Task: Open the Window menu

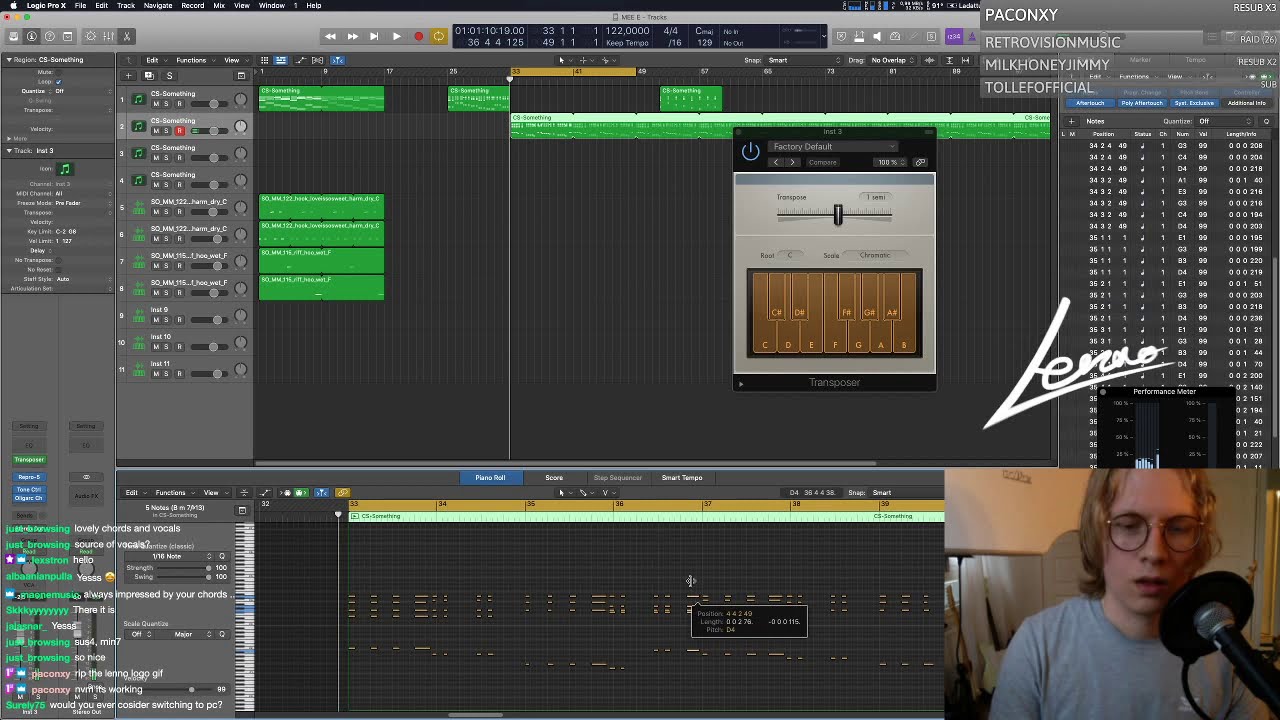Action: pyautogui.click(x=272, y=5)
